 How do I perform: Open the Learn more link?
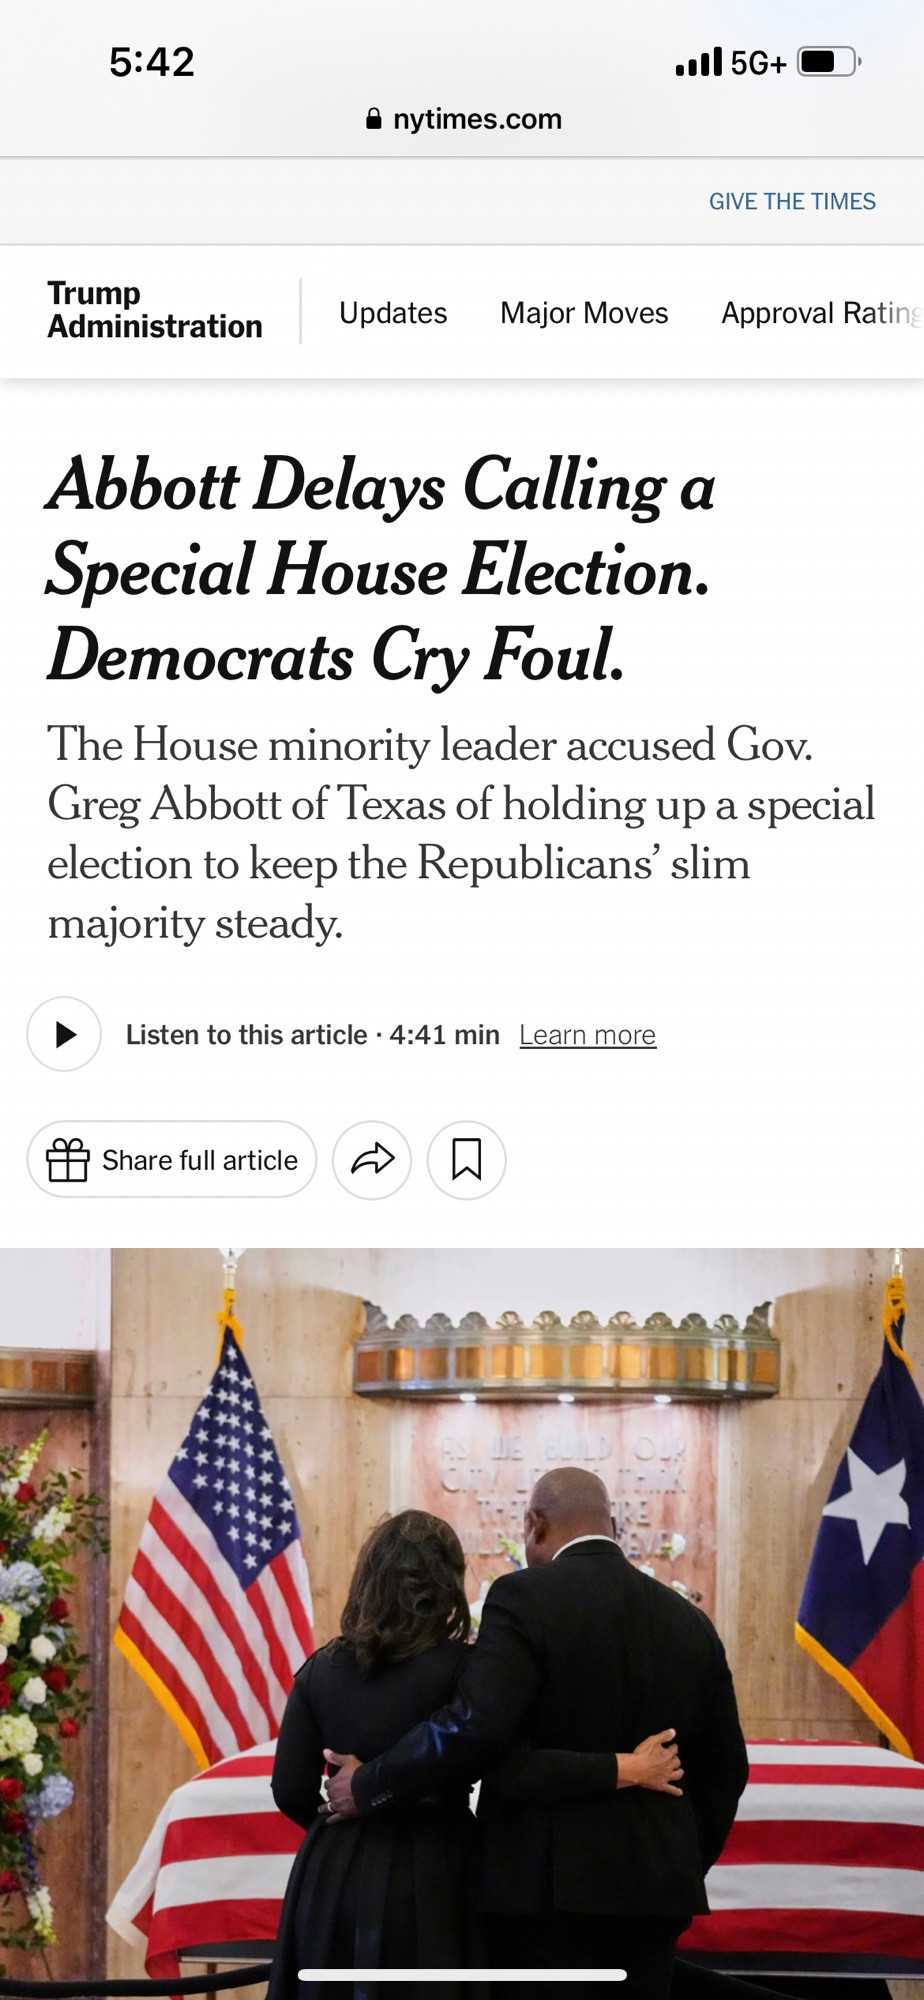click(x=587, y=1035)
